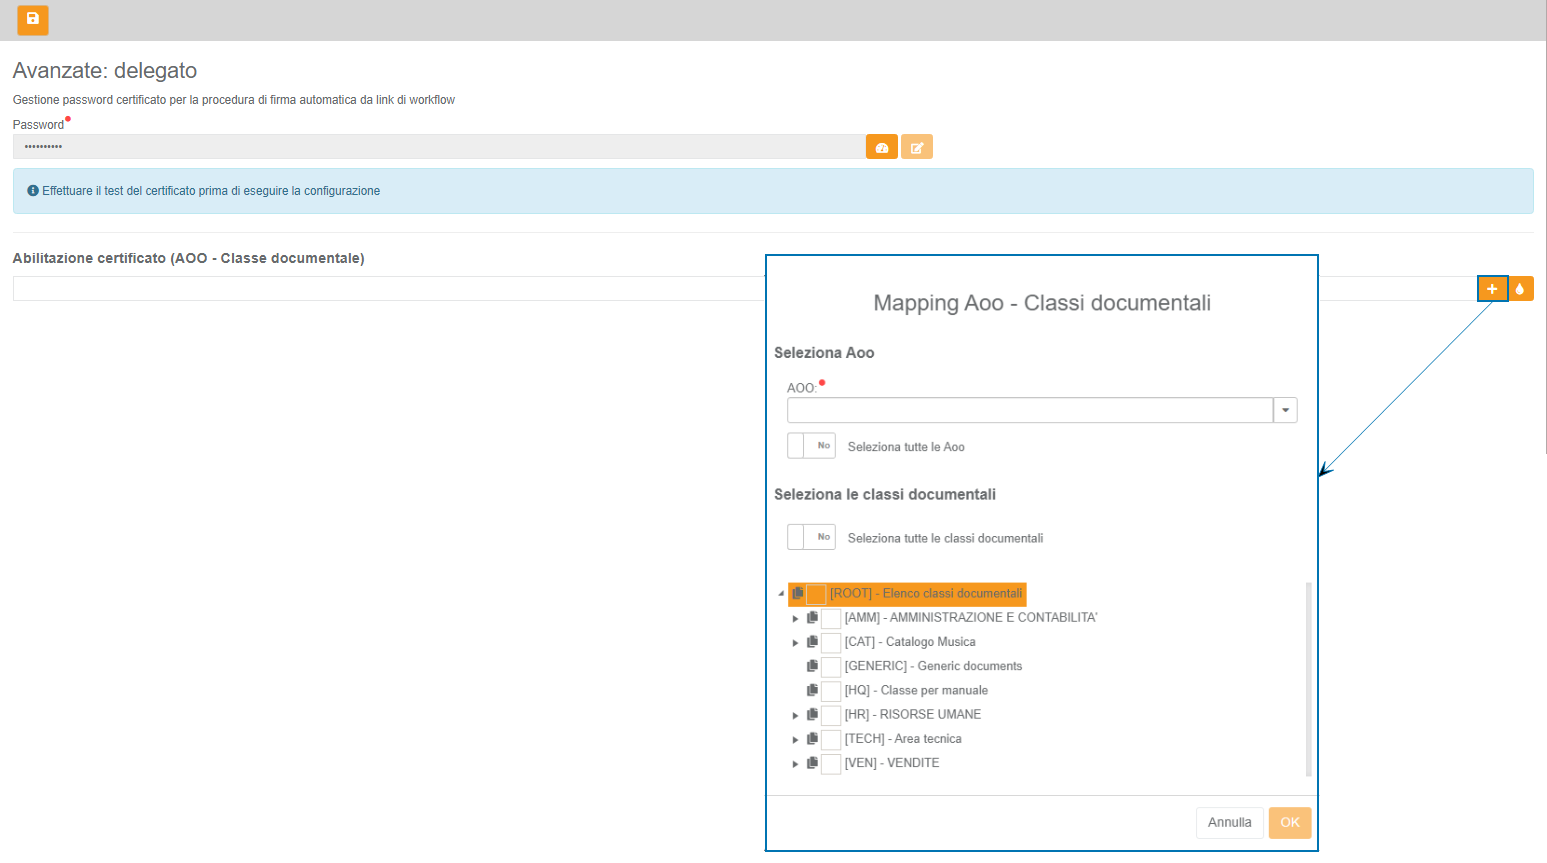Click the Annulla button
Screen dimensions: 1547x863
point(1229,823)
